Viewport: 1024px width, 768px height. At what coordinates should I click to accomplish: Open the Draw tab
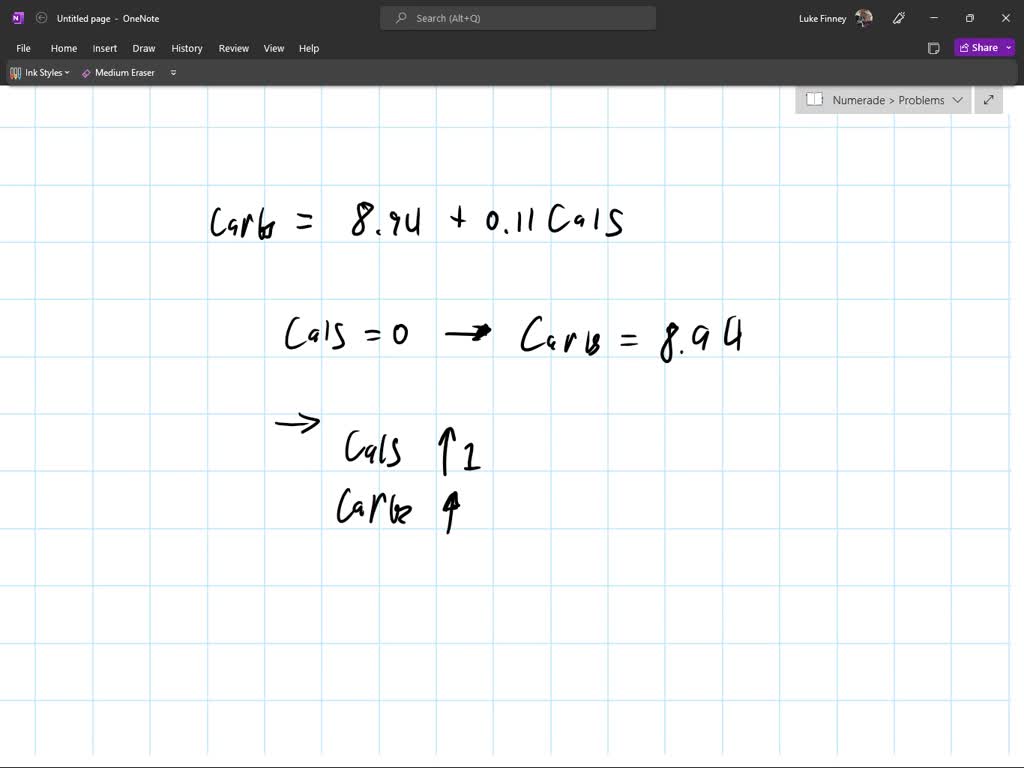[144, 48]
